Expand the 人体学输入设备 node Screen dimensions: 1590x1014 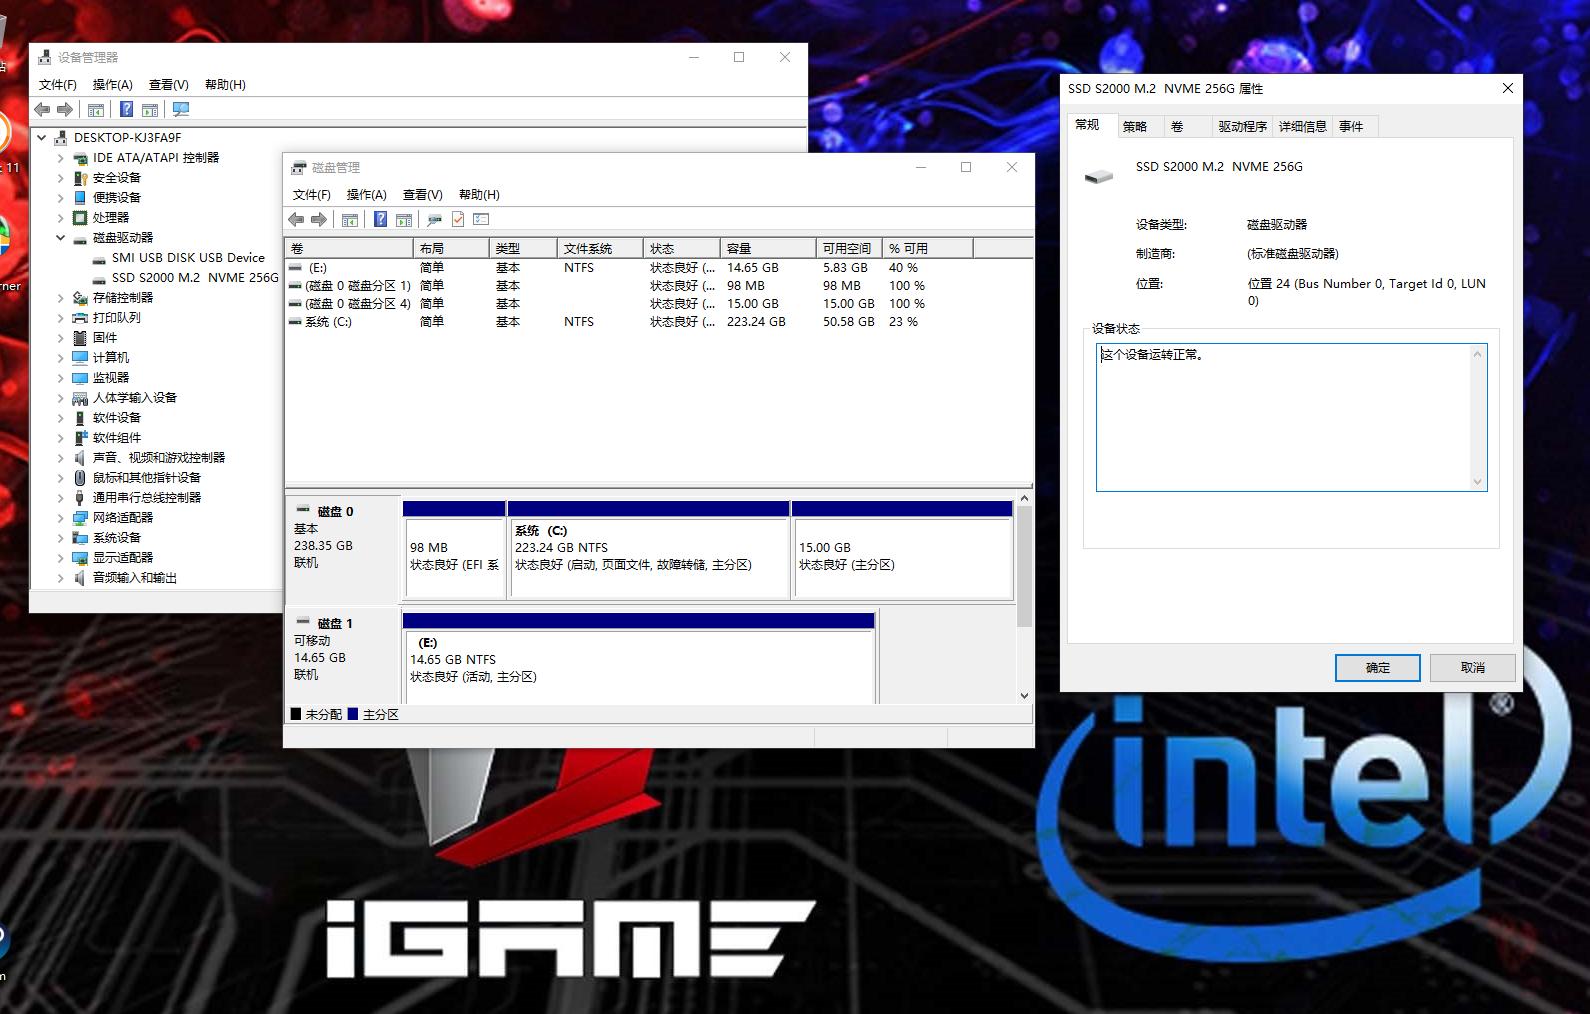[x=60, y=398]
